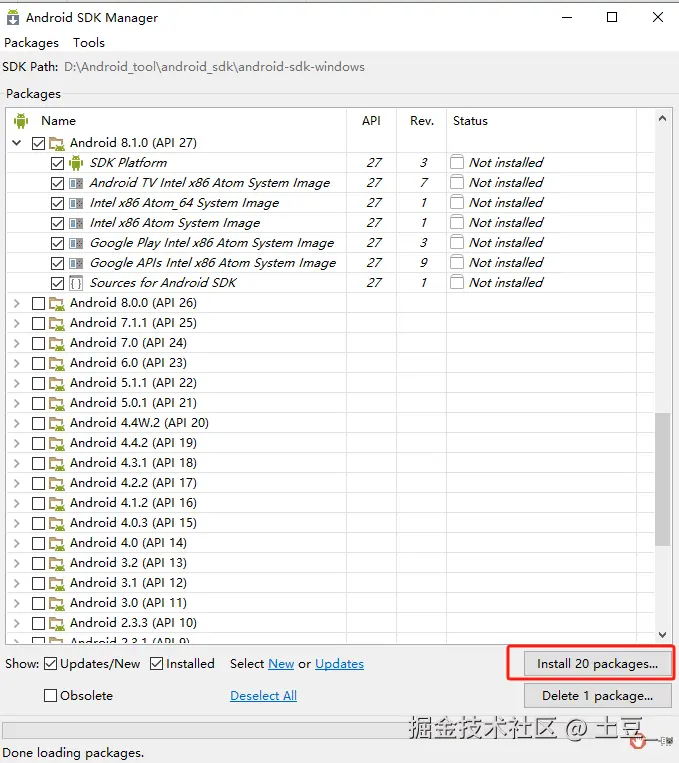
Task: Check the Android 6.0 (API 23) checkbox
Action: [x=38, y=363]
